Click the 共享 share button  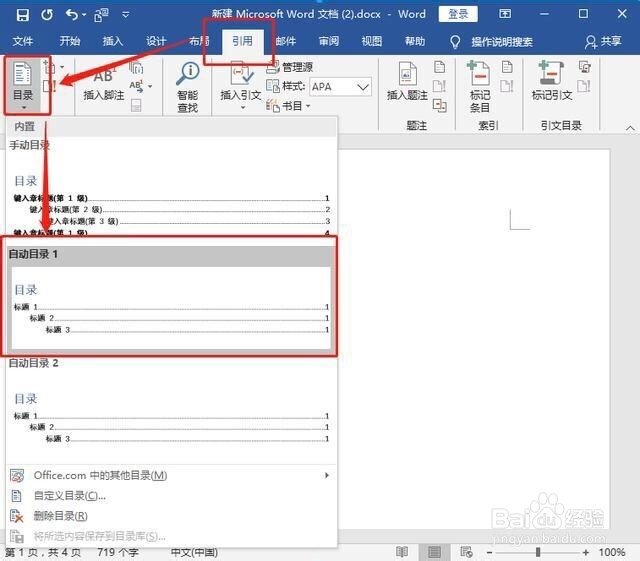(603, 41)
